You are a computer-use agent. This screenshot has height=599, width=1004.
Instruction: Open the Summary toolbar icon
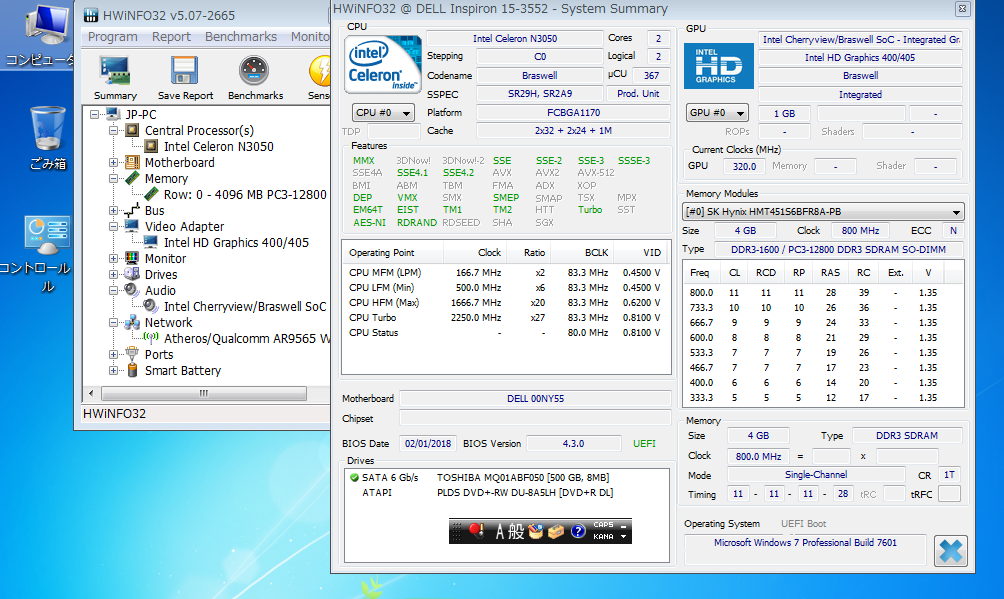coord(115,71)
